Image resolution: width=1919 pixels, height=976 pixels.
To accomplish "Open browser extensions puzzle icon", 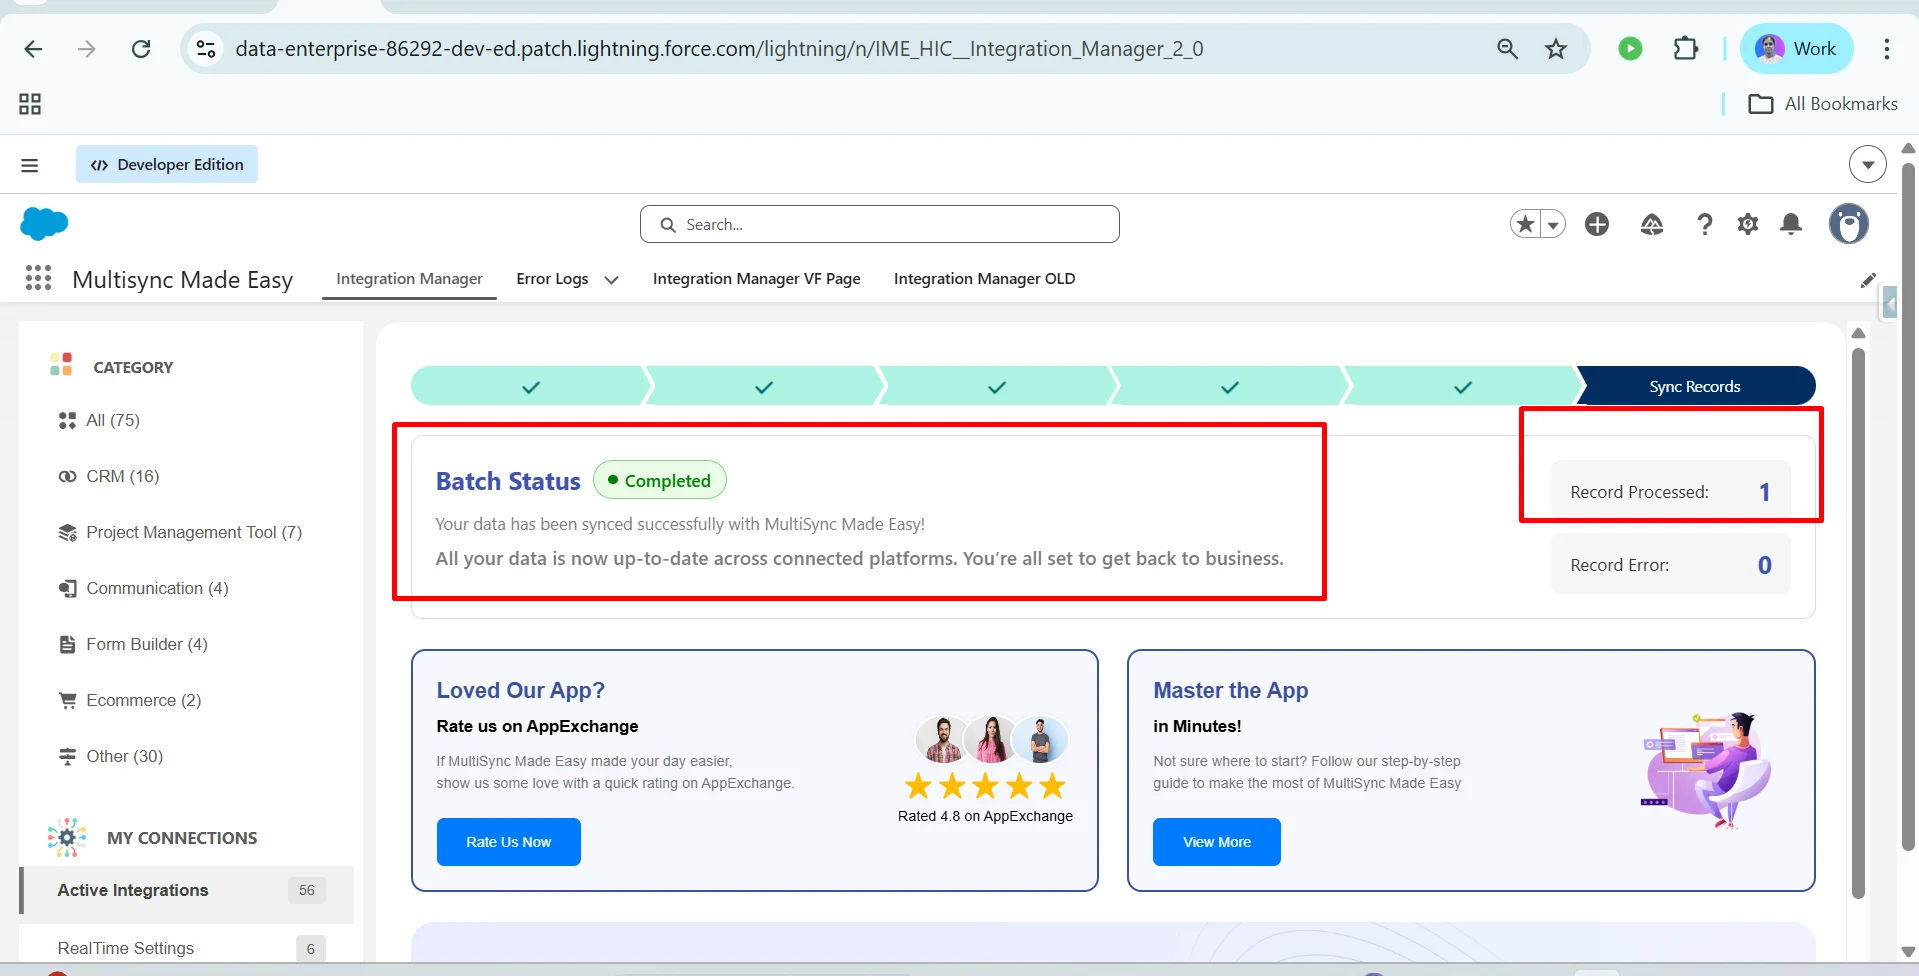I will point(1686,49).
